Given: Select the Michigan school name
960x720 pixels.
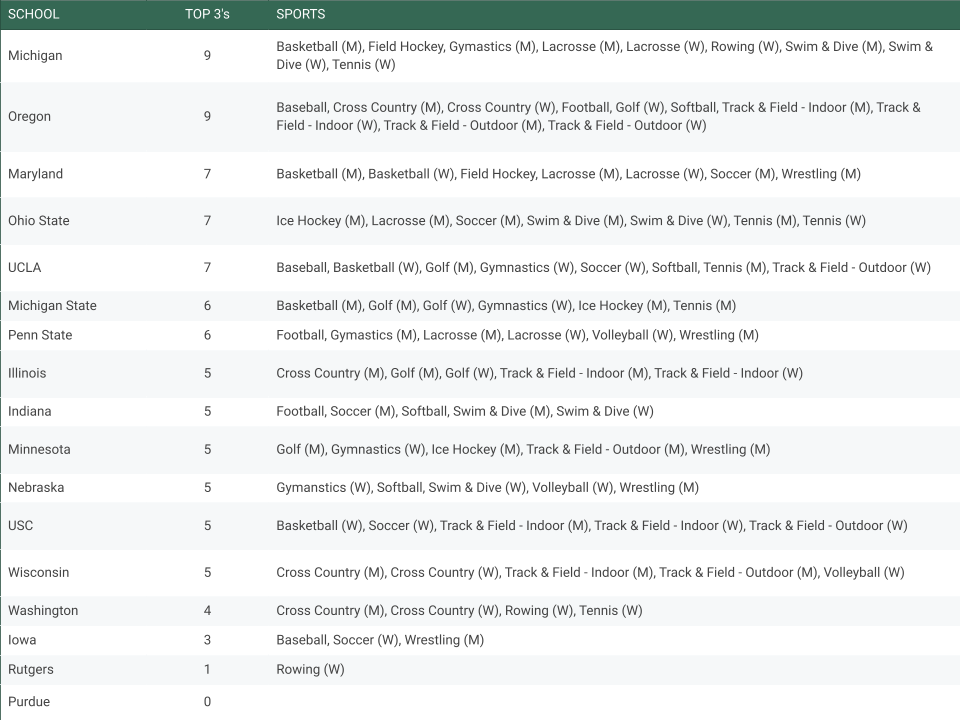Looking at the screenshot, I should pyautogui.click(x=35, y=56).
